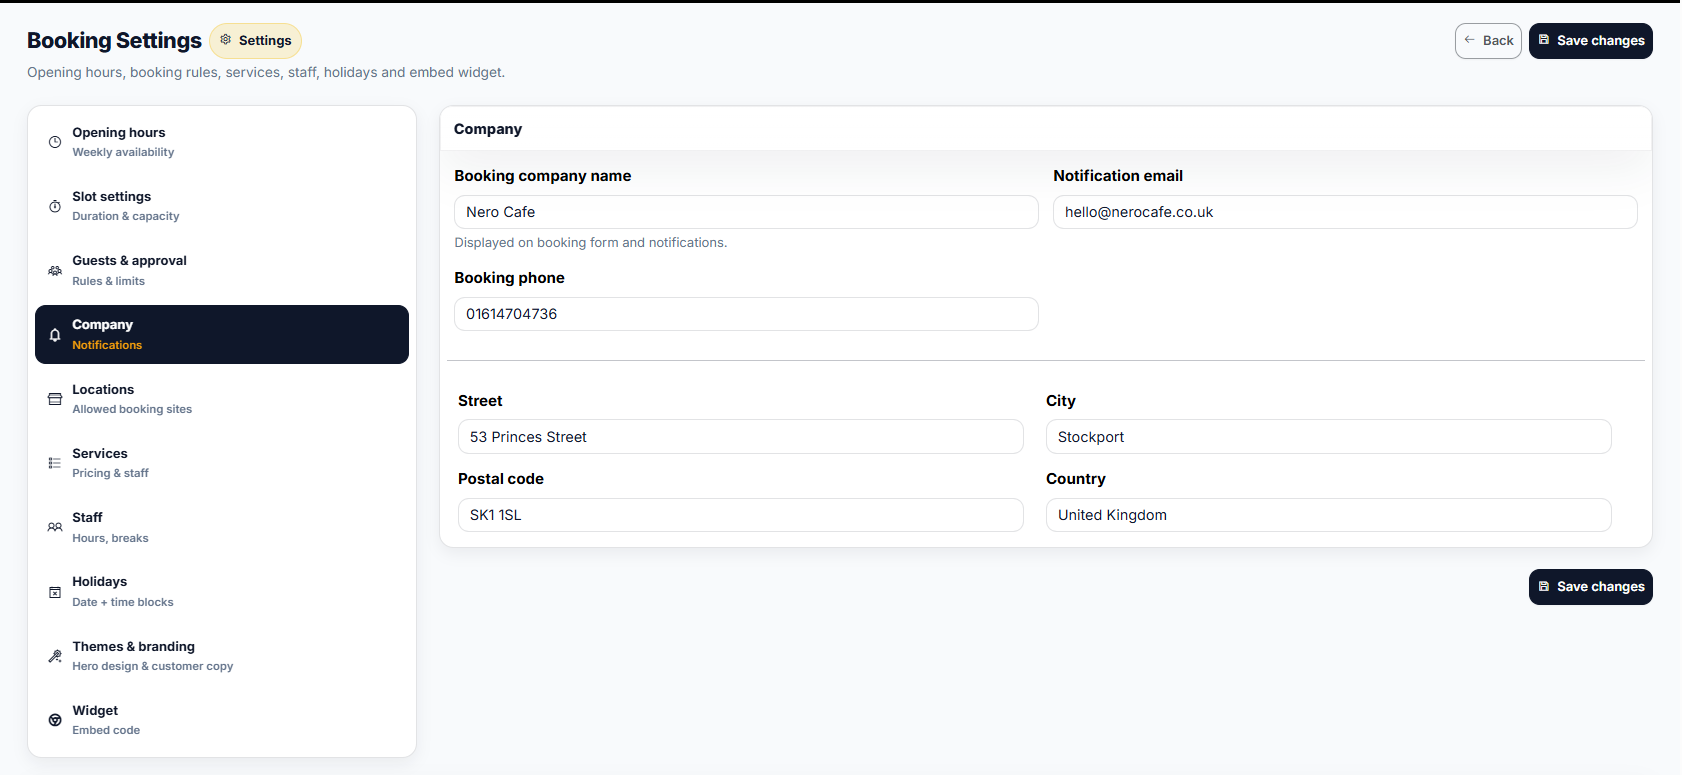The image size is (1682, 775).
Task: Click the bell icon in Company item
Action: (x=55, y=335)
